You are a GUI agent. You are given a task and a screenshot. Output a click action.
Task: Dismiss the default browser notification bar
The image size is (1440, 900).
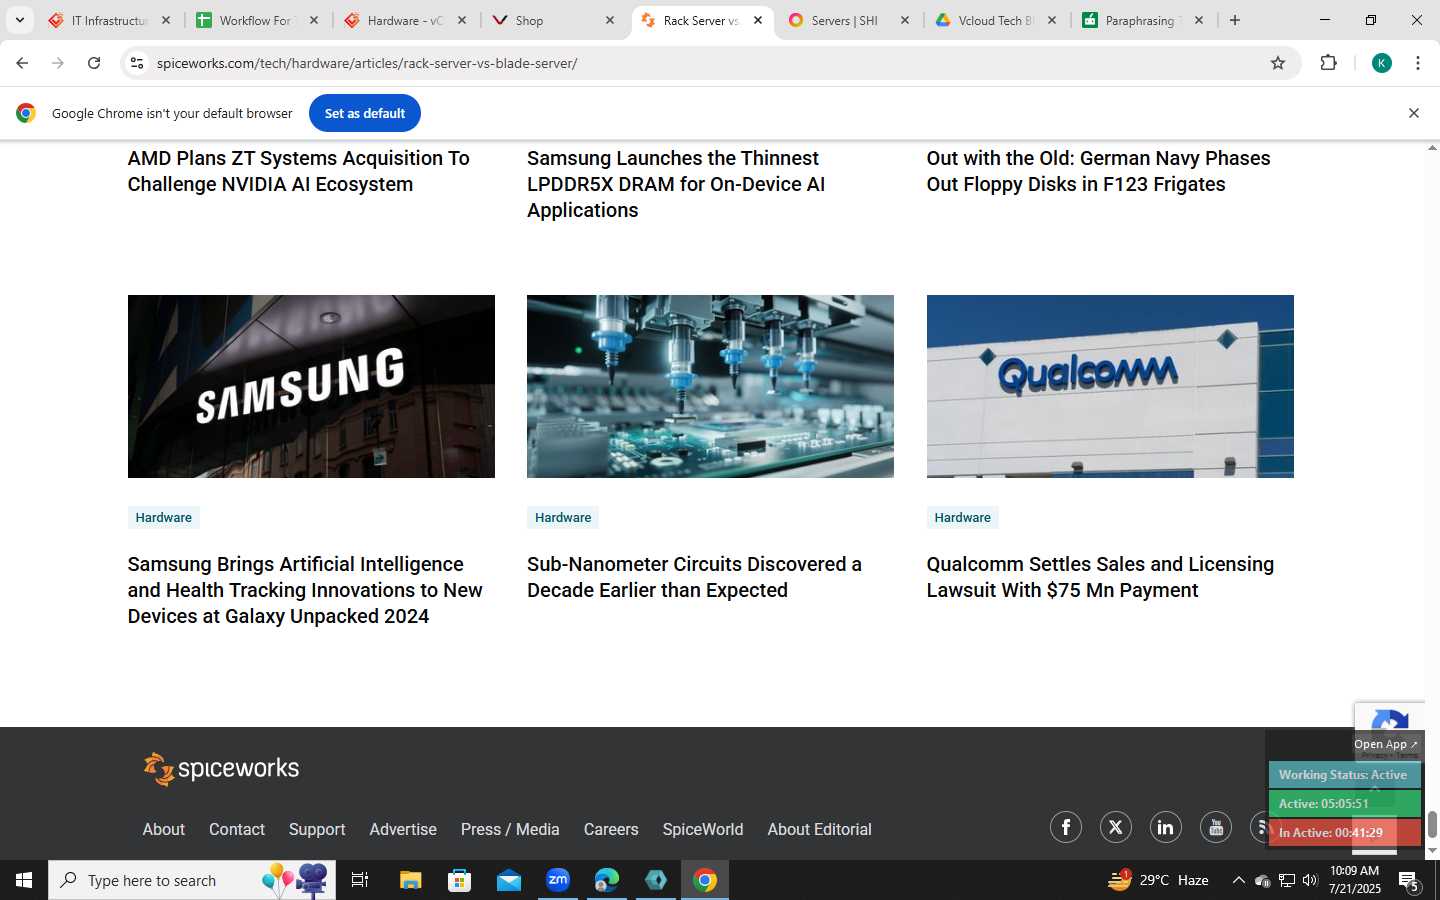click(1414, 113)
